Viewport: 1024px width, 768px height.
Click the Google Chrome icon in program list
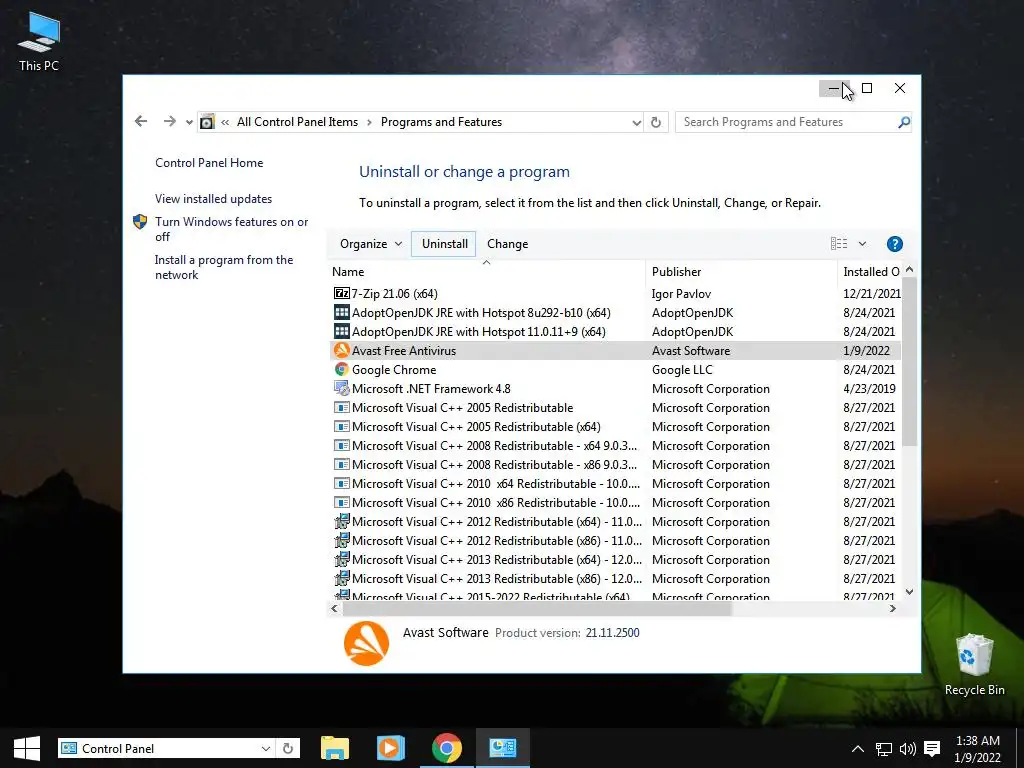coord(342,369)
